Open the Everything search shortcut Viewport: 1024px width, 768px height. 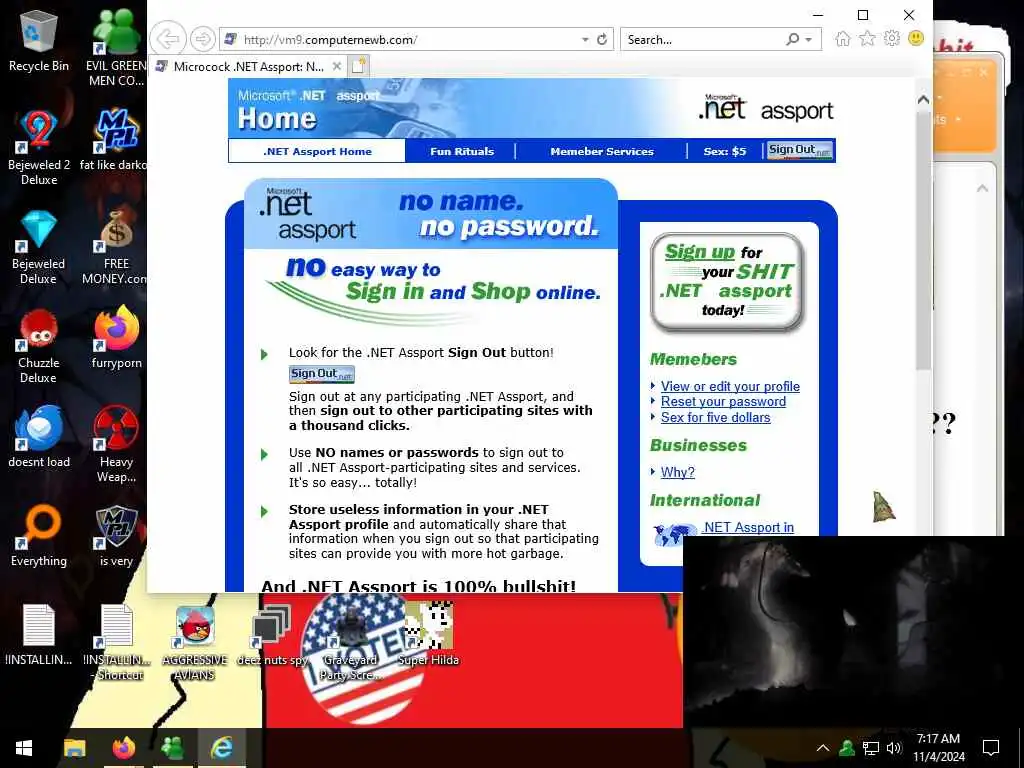39,536
